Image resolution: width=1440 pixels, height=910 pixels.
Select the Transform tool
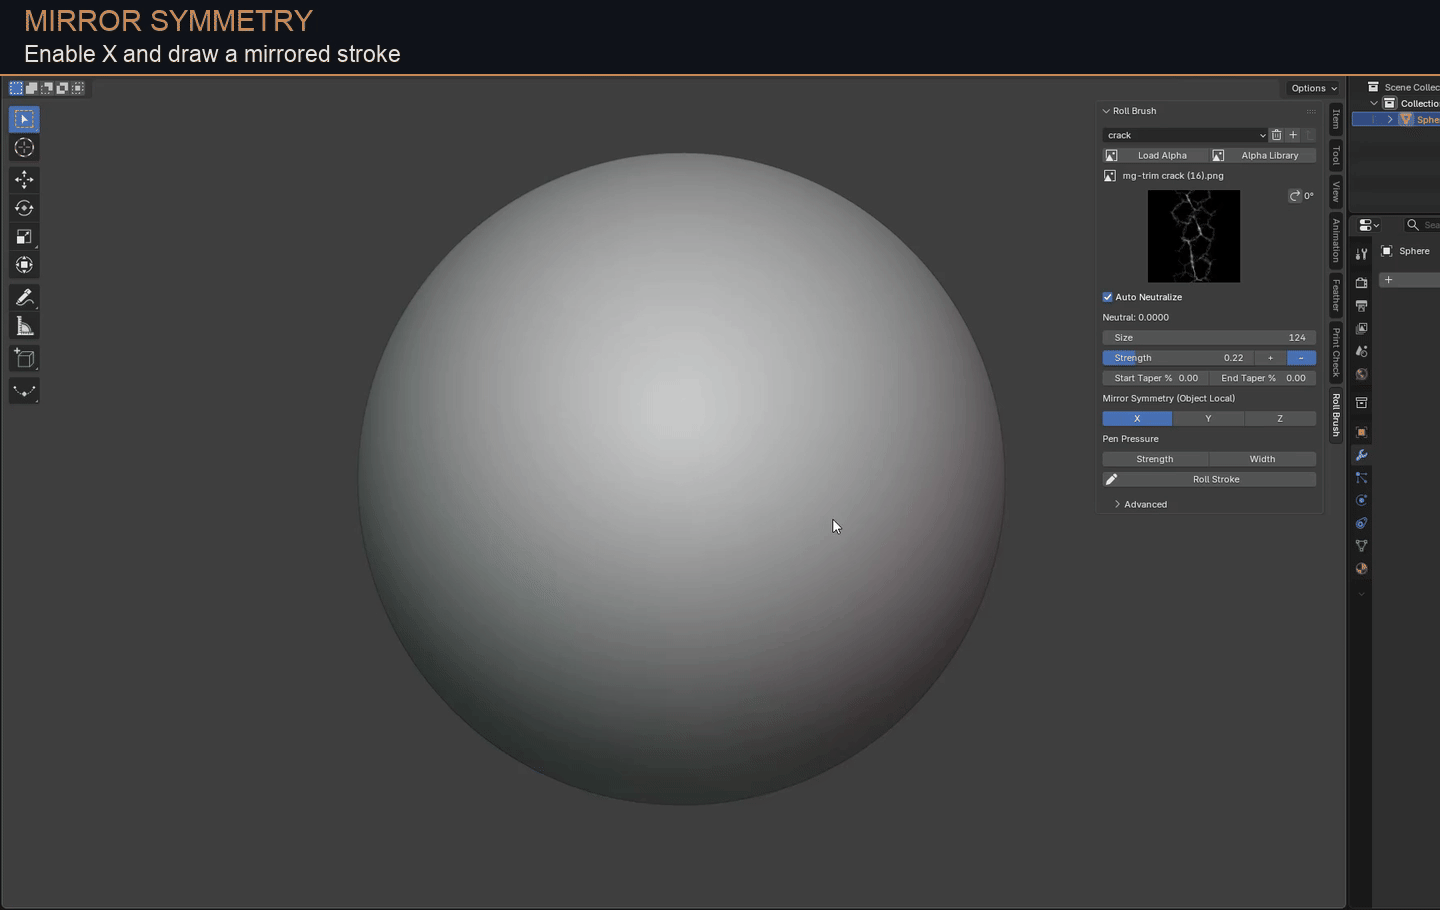tap(24, 265)
